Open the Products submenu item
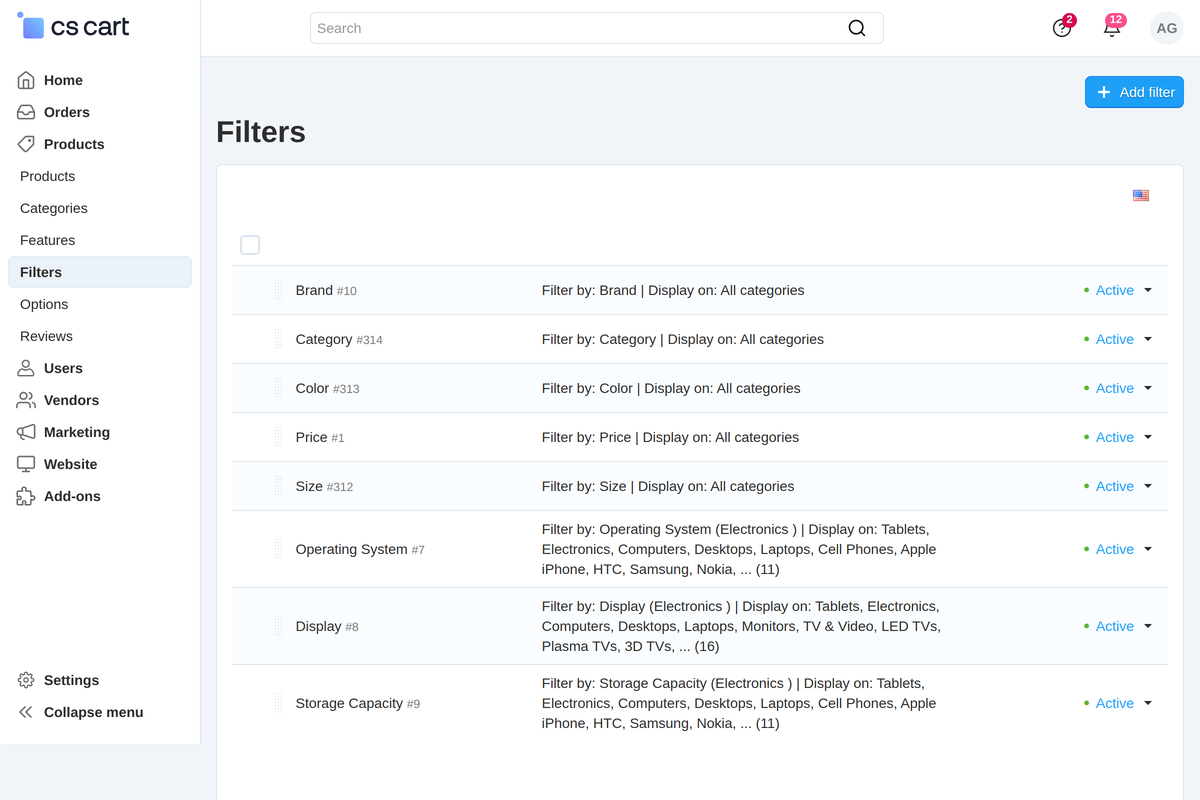The width and height of the screenshot is (1200, 800). (99, 176)
